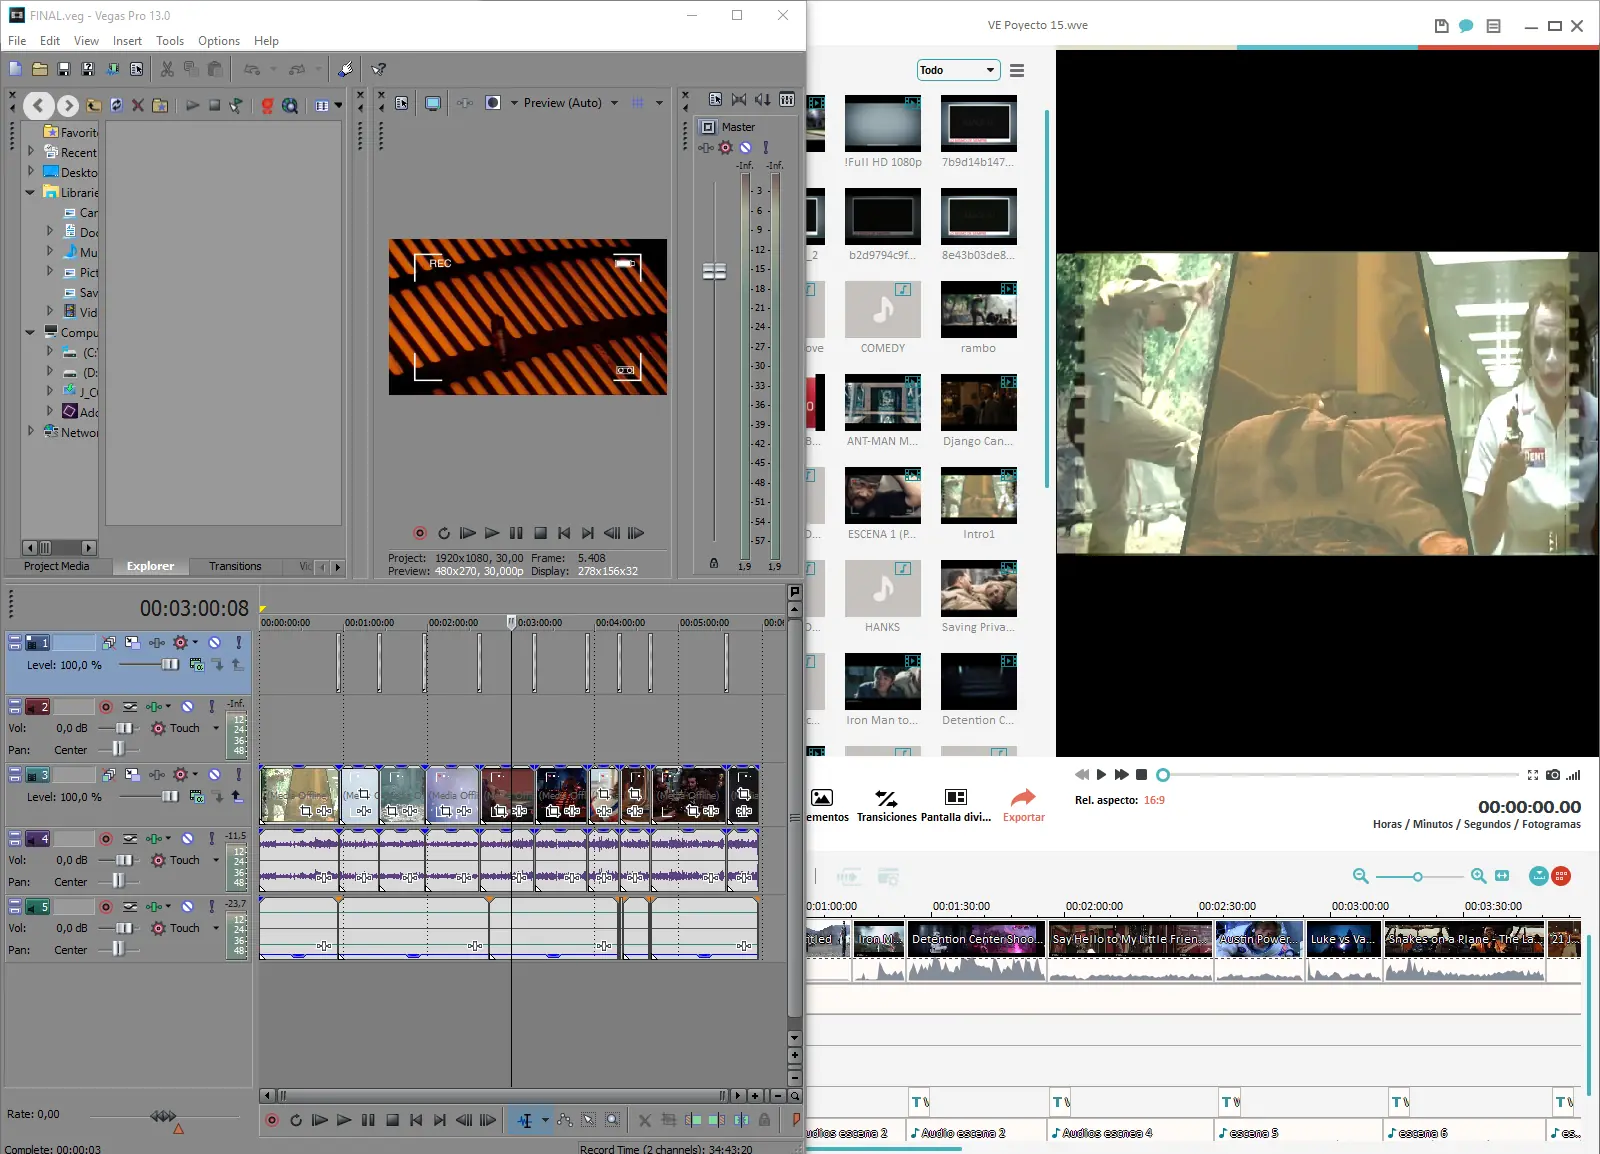Refresh the Explorer file list

coord(116,105)
